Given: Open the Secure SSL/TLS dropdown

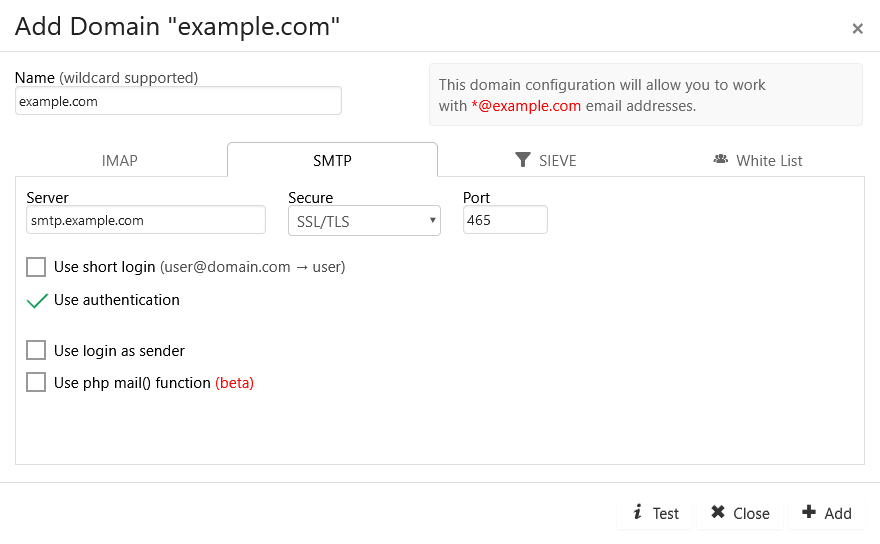Looking at the screenshot, I should pyautogui.click(x=364, y=221).
